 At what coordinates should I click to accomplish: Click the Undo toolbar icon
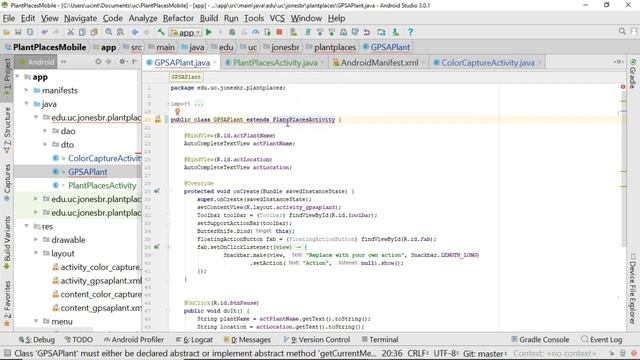pos(44,32)
